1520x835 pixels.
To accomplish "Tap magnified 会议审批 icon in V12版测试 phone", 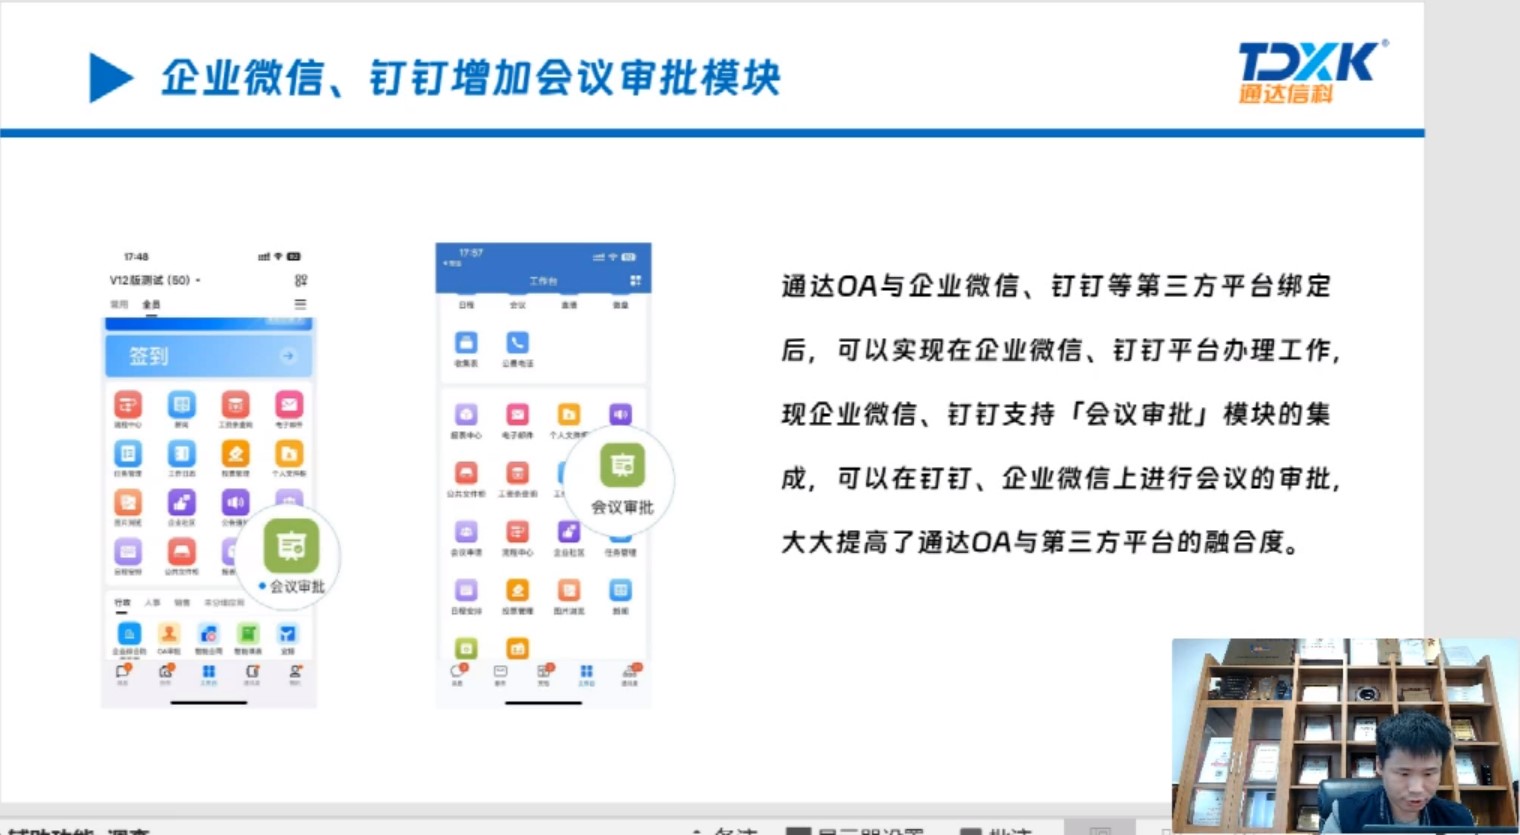I will point(291,546).
